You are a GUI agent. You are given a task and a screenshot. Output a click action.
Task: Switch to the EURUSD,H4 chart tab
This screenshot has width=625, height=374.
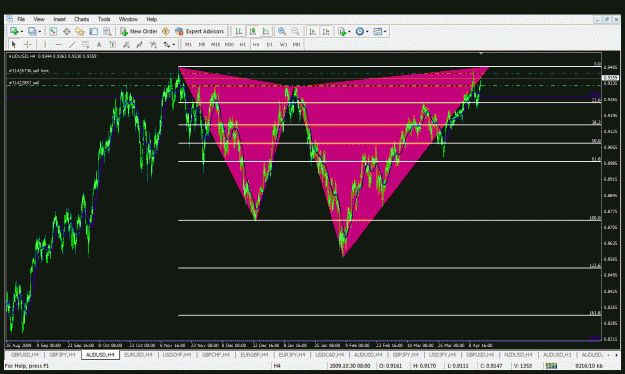click(138, 354)
